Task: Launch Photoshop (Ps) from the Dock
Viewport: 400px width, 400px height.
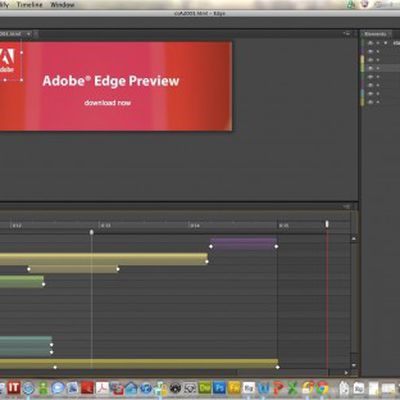Action: coord(219,388)
